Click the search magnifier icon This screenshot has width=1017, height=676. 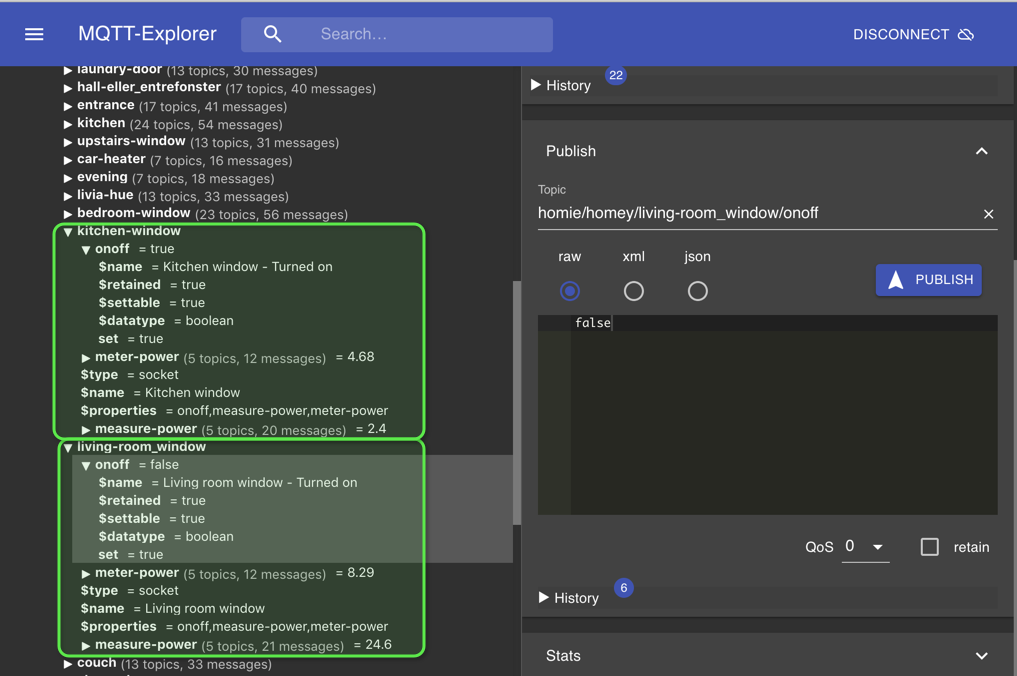coord(272,34)
